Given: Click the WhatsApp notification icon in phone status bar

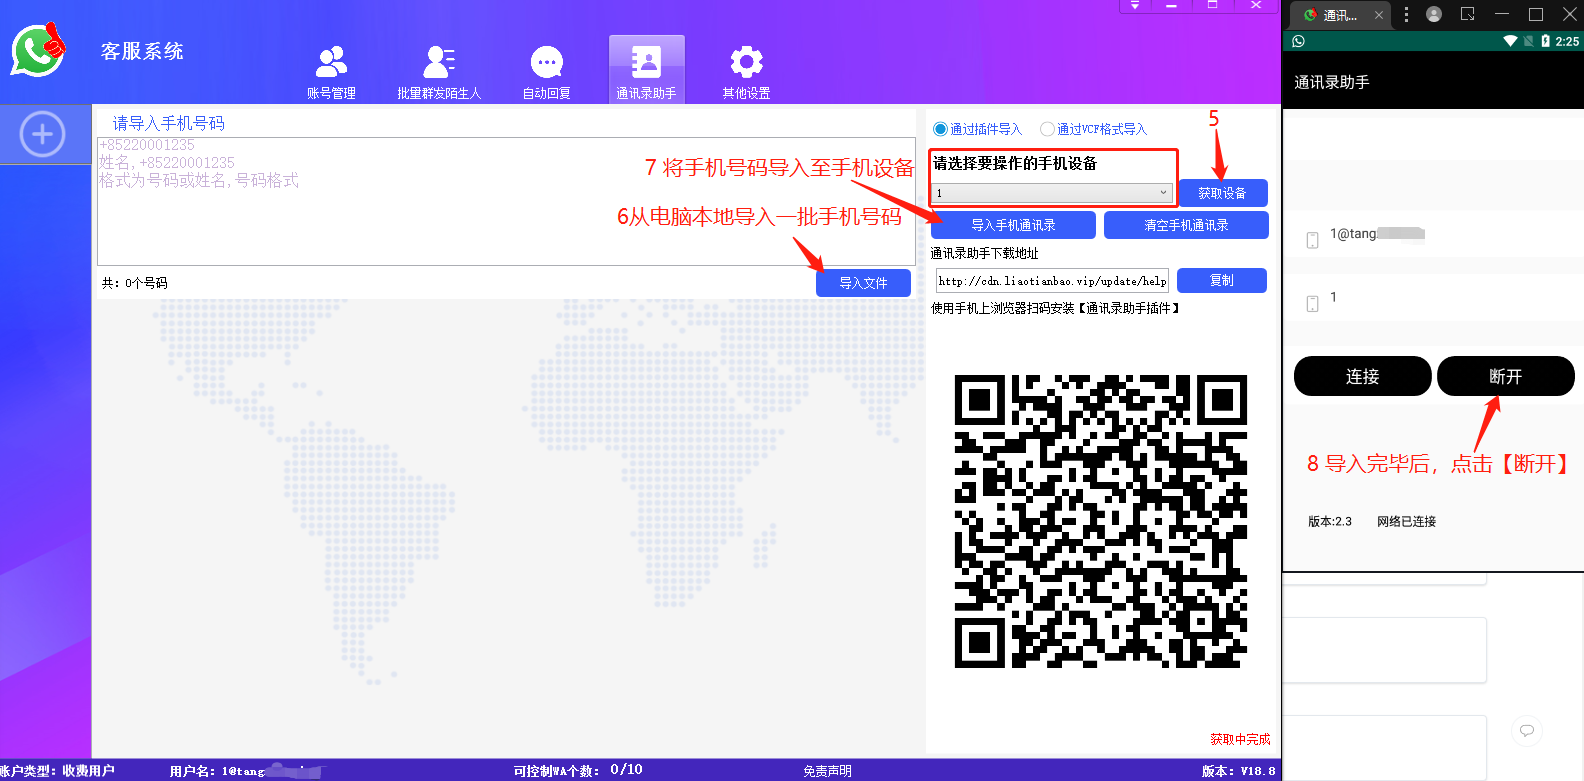Looking at the screenshot, I should (x=1298, y=41).
